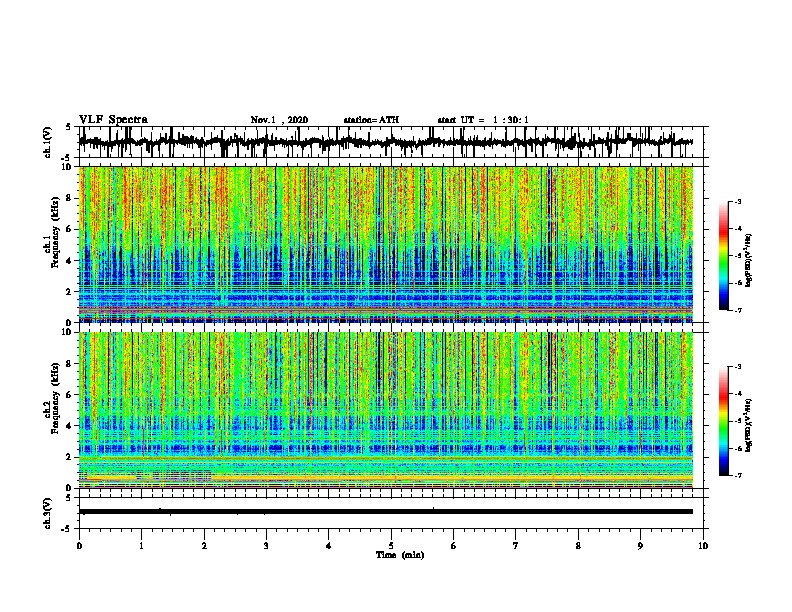792x612 pixels.
Task: Click the ch.1 waveform trace panel
Action: coord(393,142)
